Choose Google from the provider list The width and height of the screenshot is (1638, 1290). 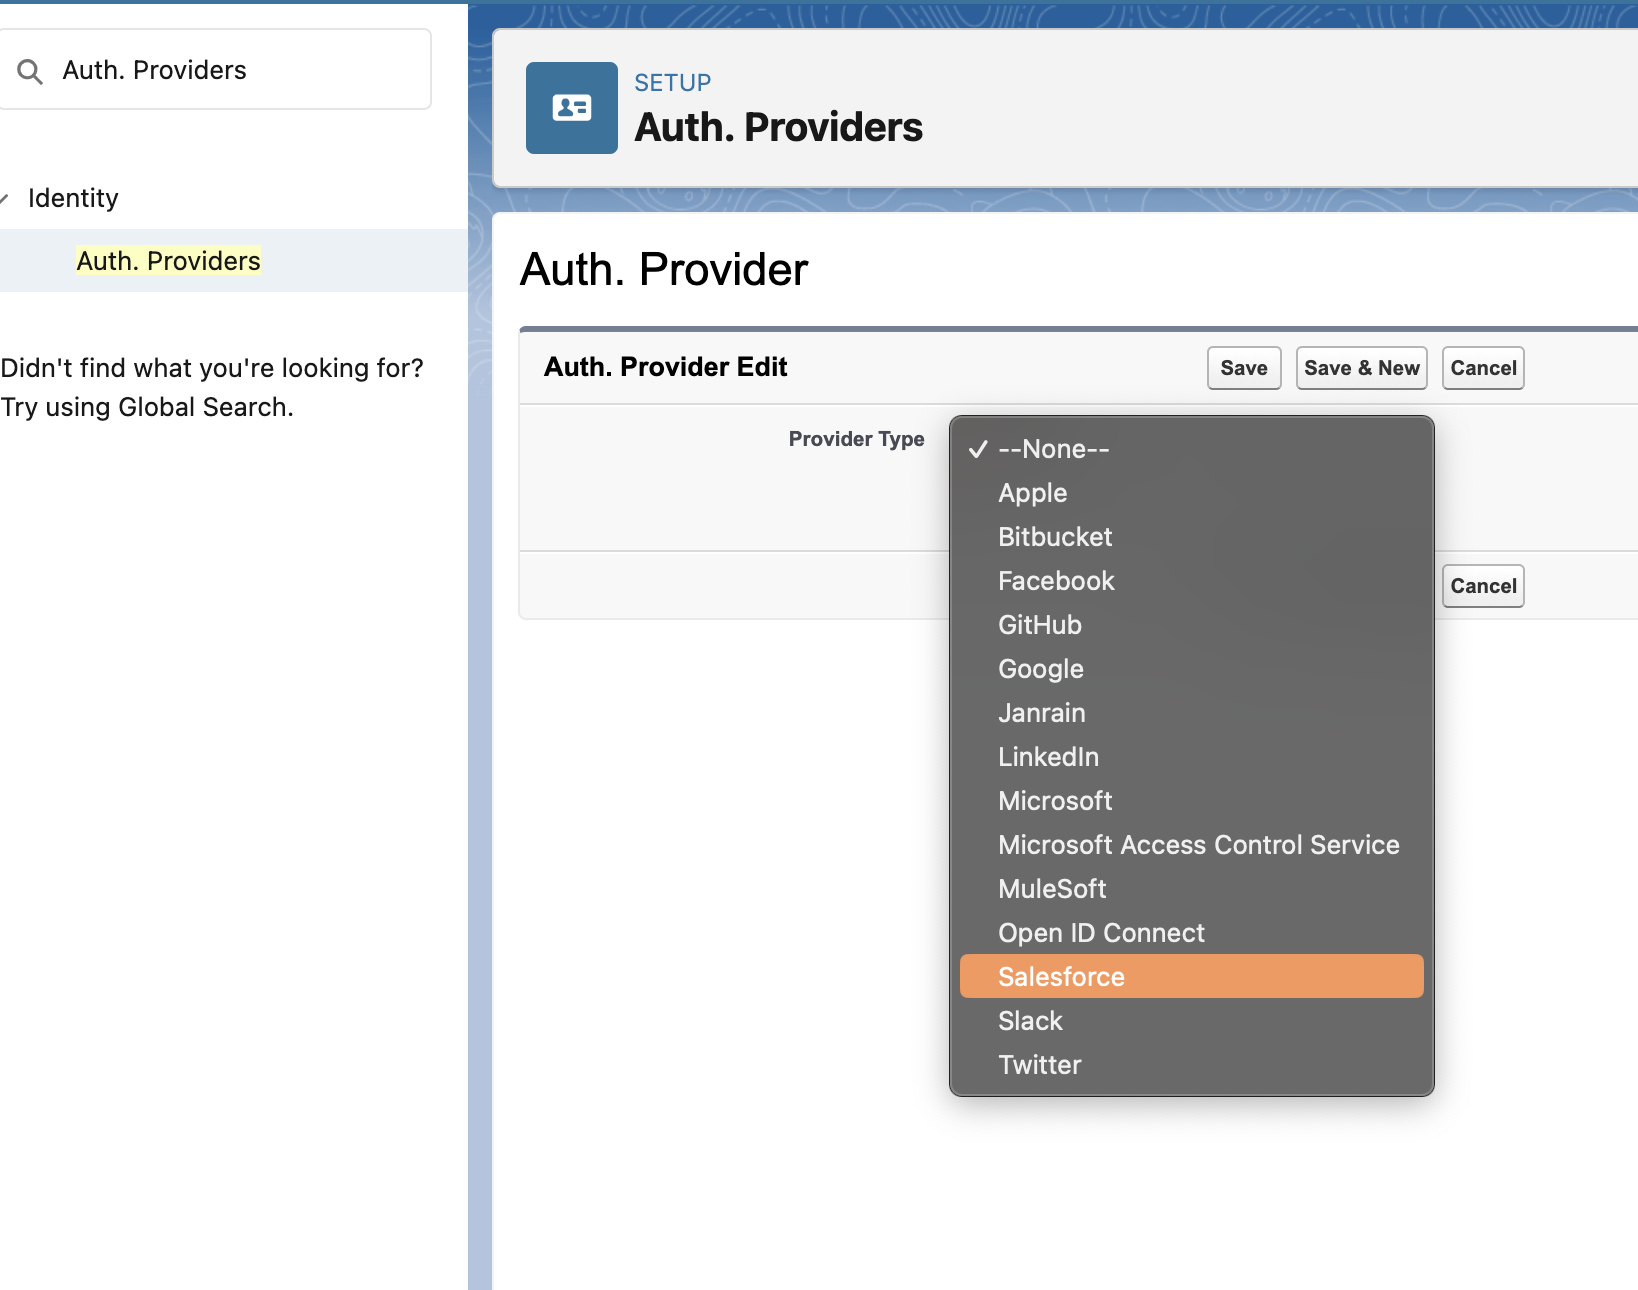point(1040,668)
